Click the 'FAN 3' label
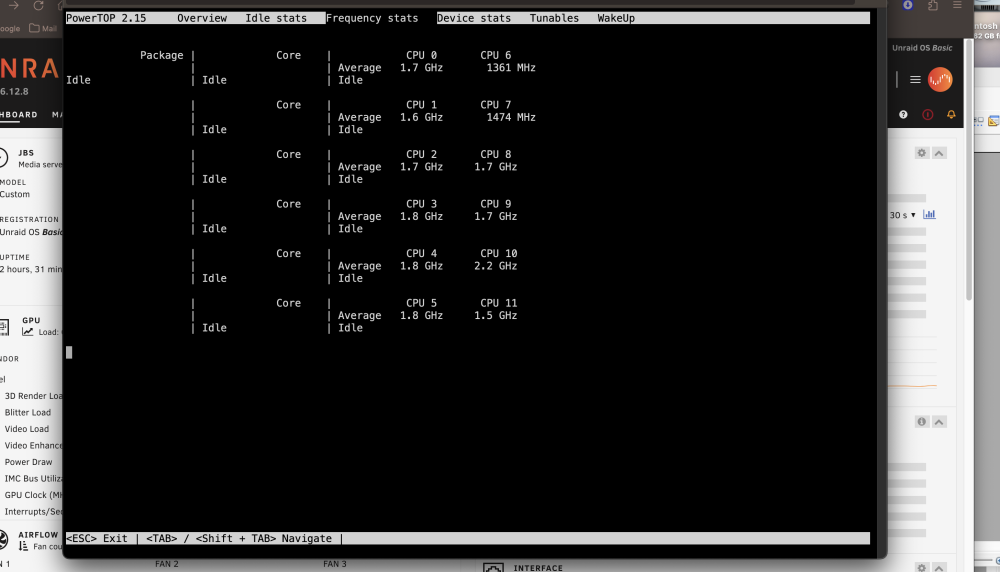Image resolution: width=1000 pixels, height=572 pixels. click(335, 564)
